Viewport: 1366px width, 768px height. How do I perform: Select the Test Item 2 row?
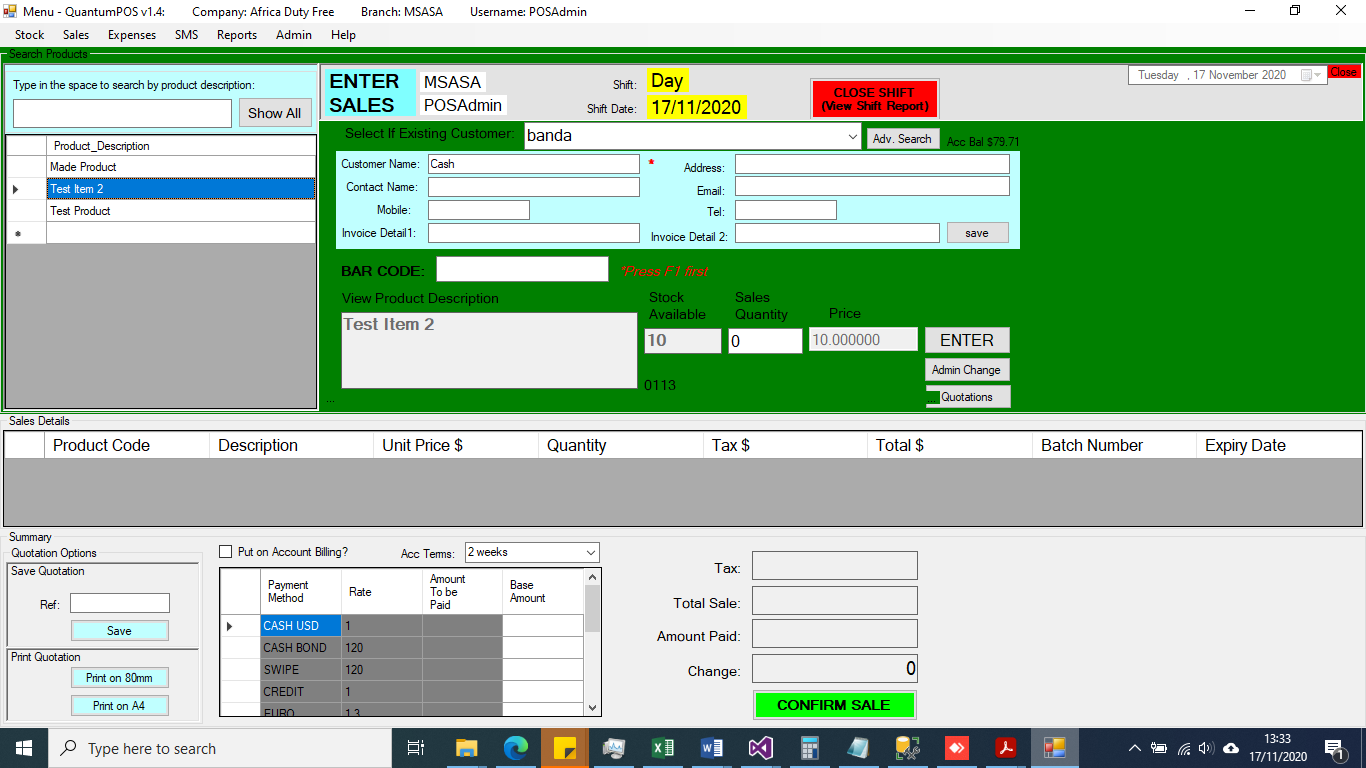(x=181, y=189)
